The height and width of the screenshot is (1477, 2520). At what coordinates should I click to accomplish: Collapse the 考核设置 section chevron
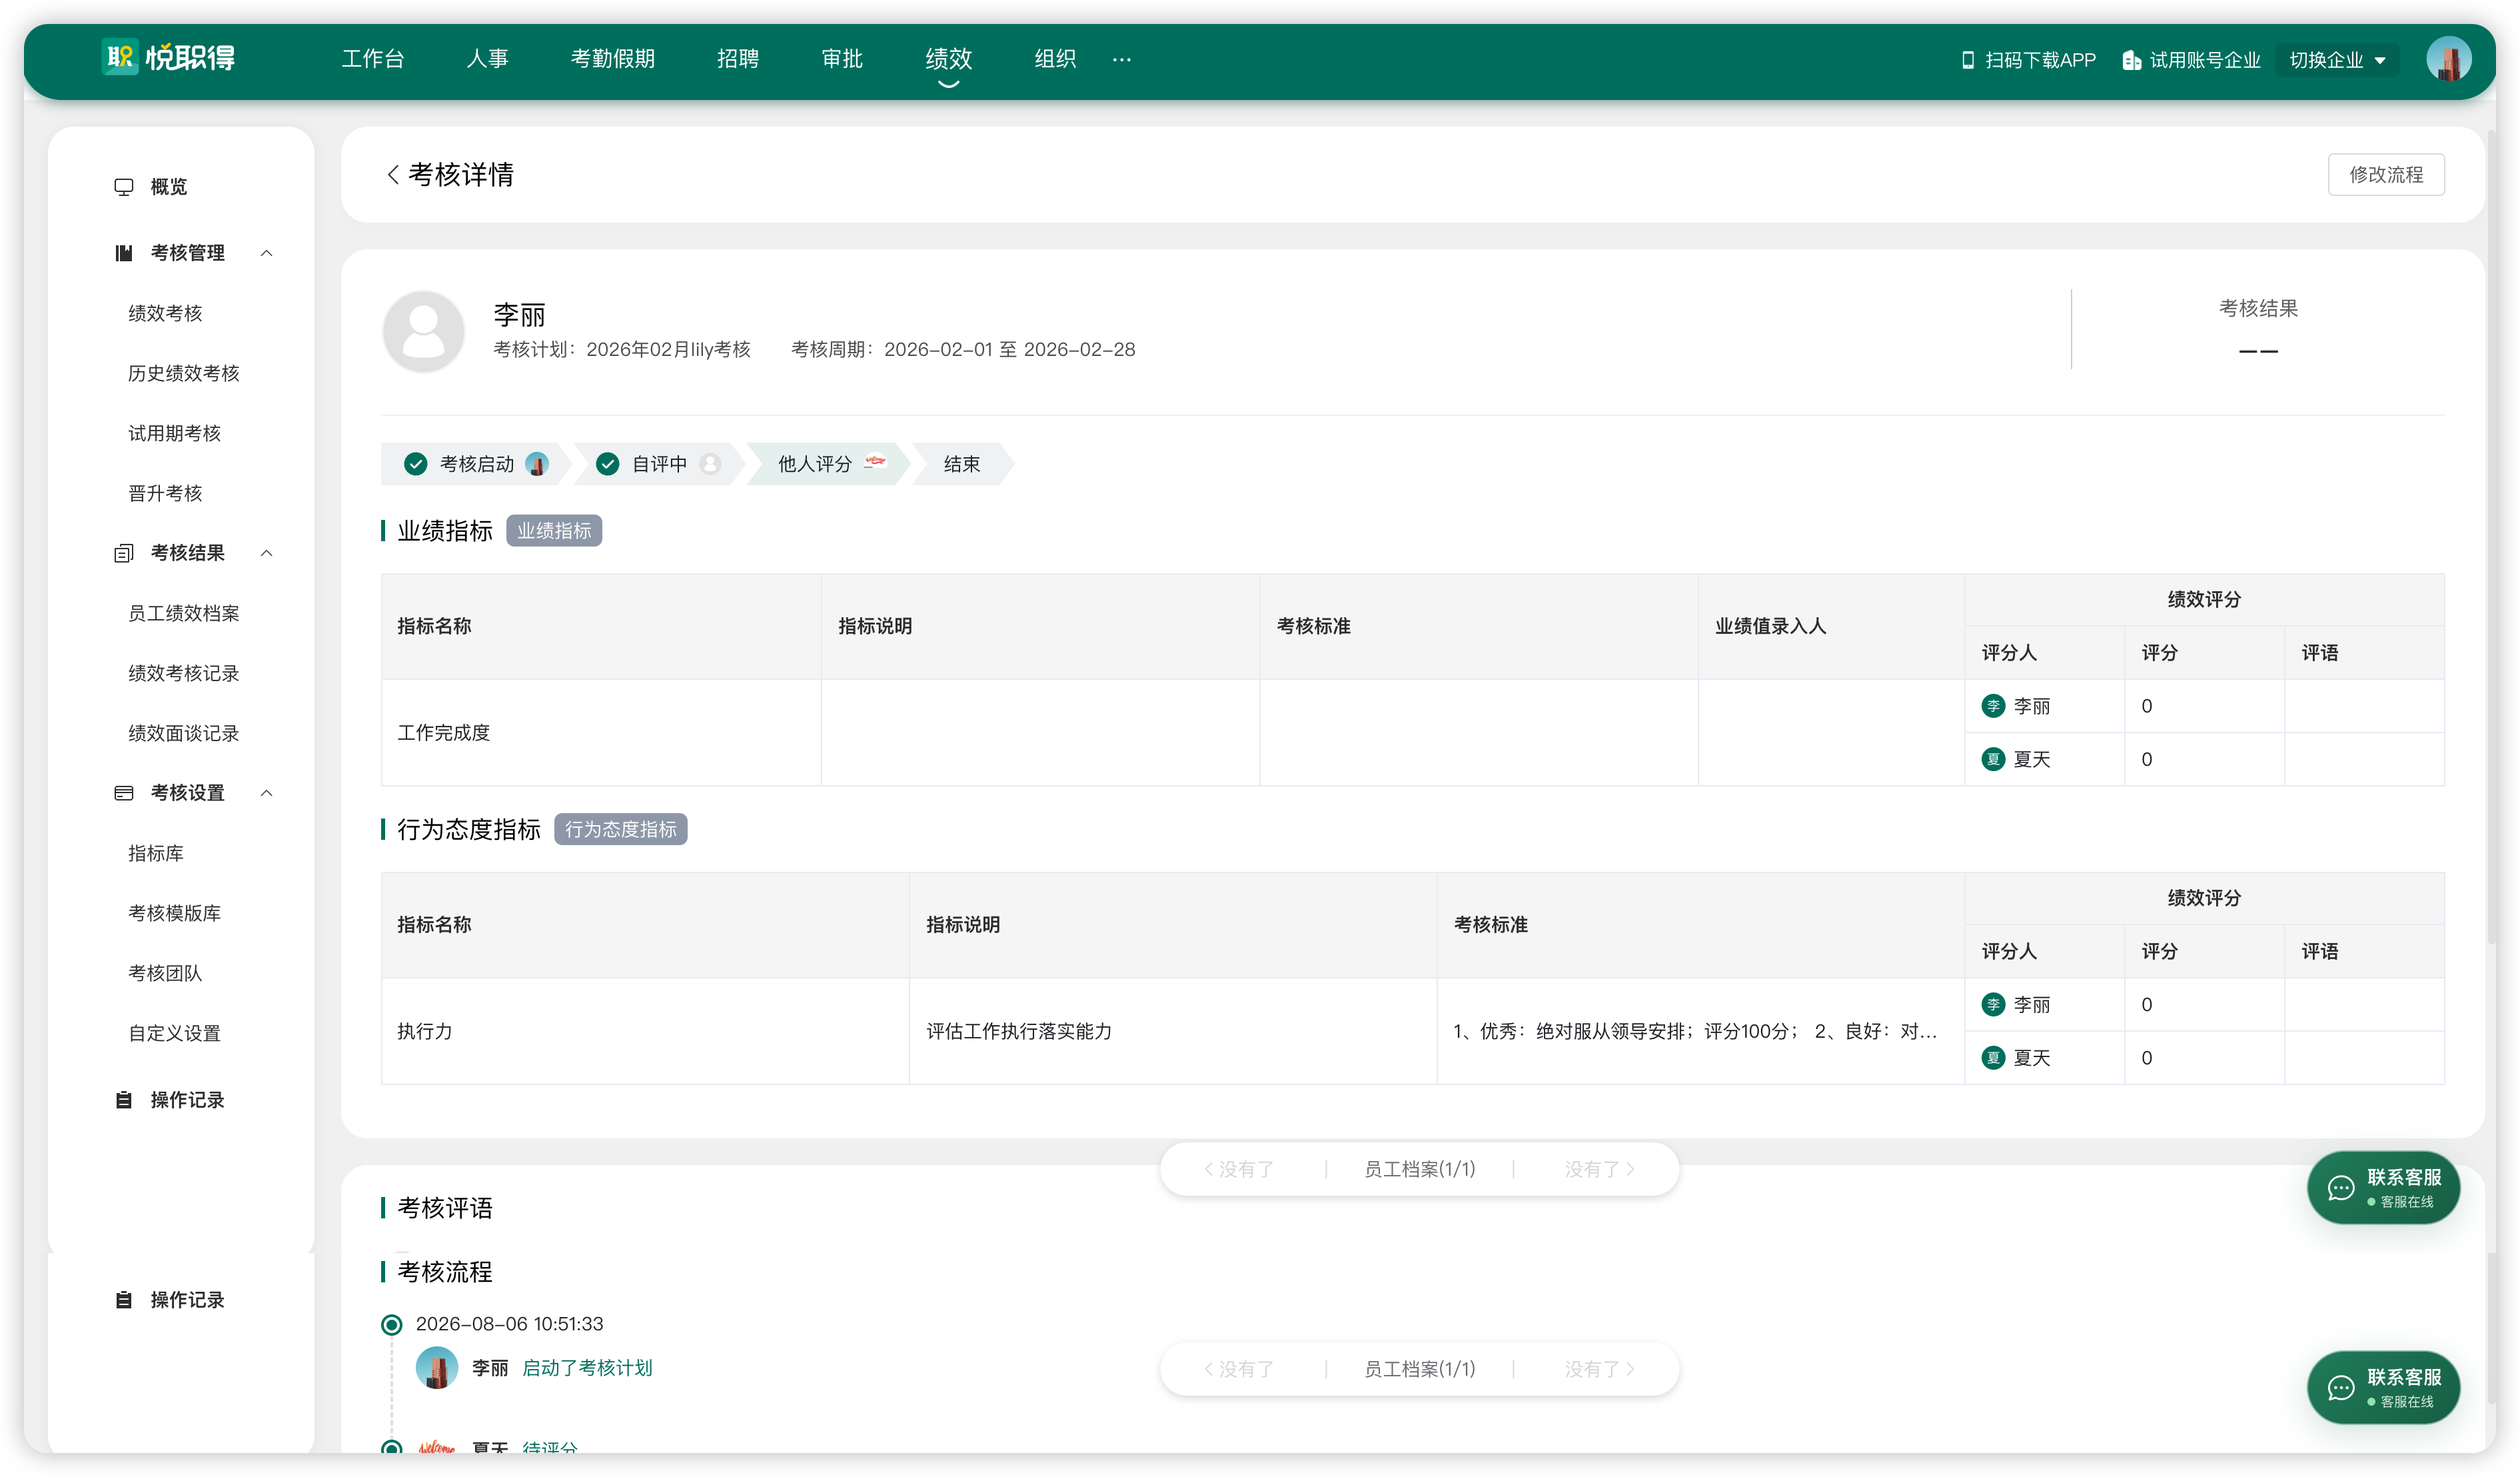pos(267,793)
